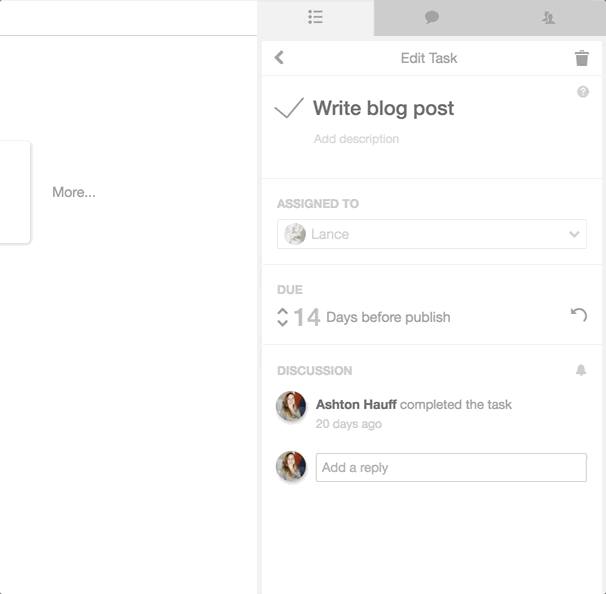
Task: Click the Add description field
Action: click(x=356, y=139)
